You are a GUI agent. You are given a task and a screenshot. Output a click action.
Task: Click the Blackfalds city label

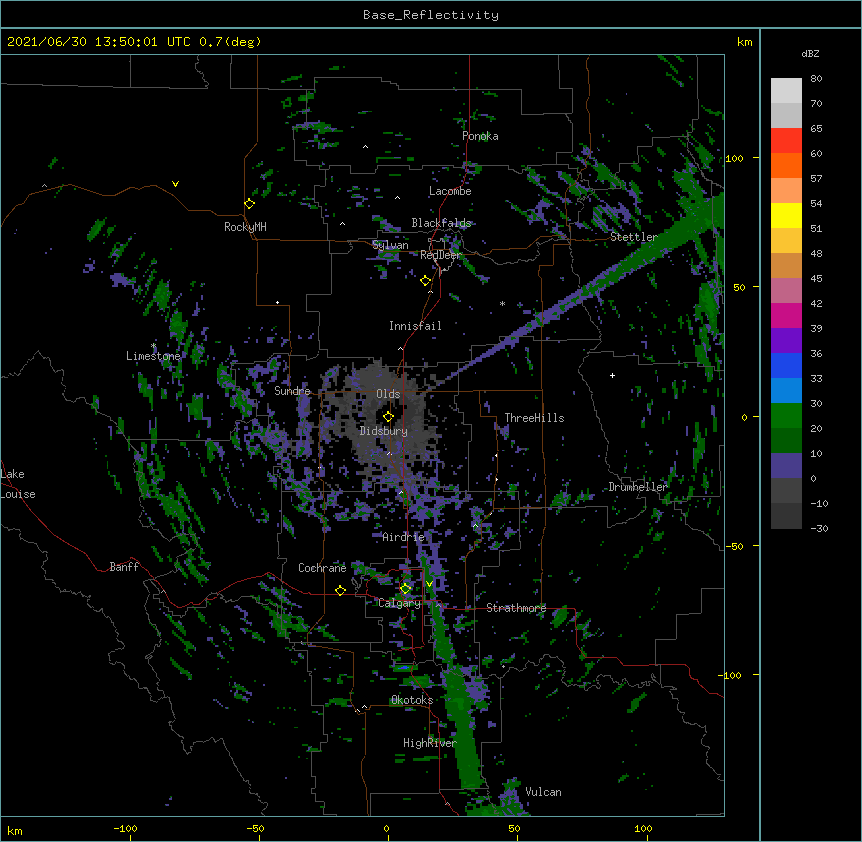441,223
